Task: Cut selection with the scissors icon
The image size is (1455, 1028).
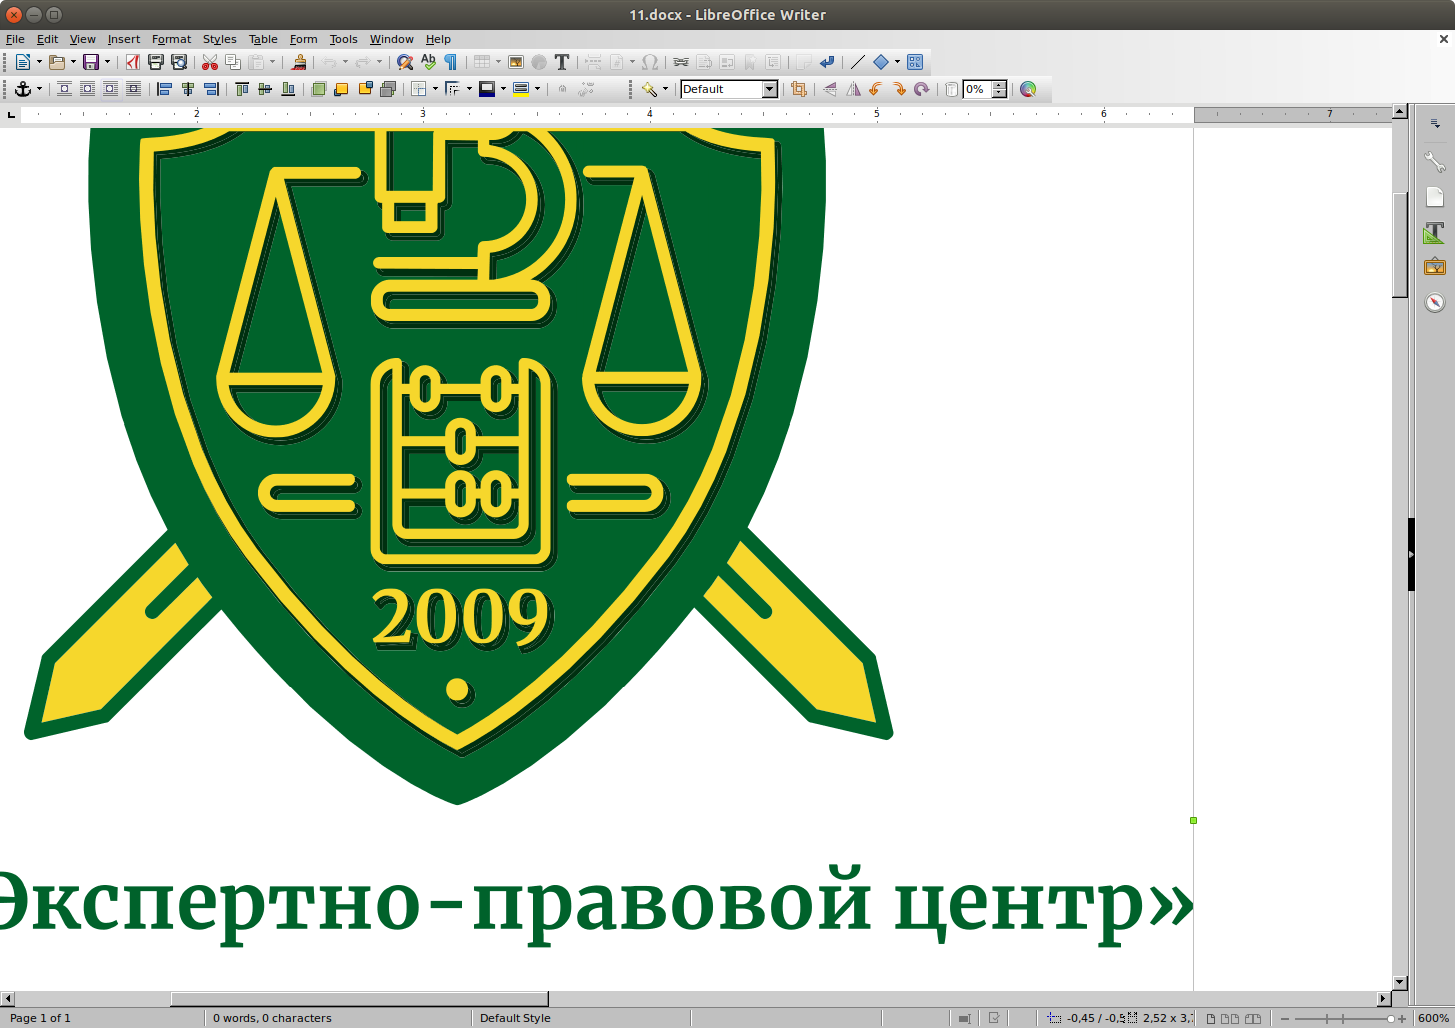Action: tap(209, 62)
